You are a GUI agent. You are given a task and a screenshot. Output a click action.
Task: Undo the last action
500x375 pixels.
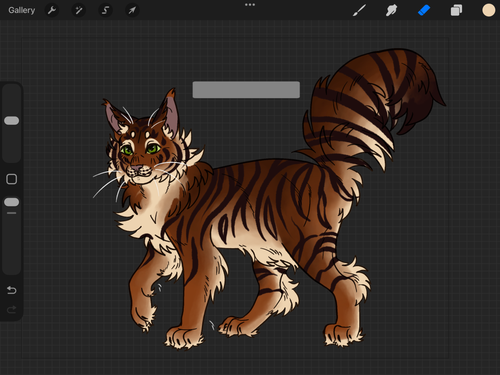(12, 290)
